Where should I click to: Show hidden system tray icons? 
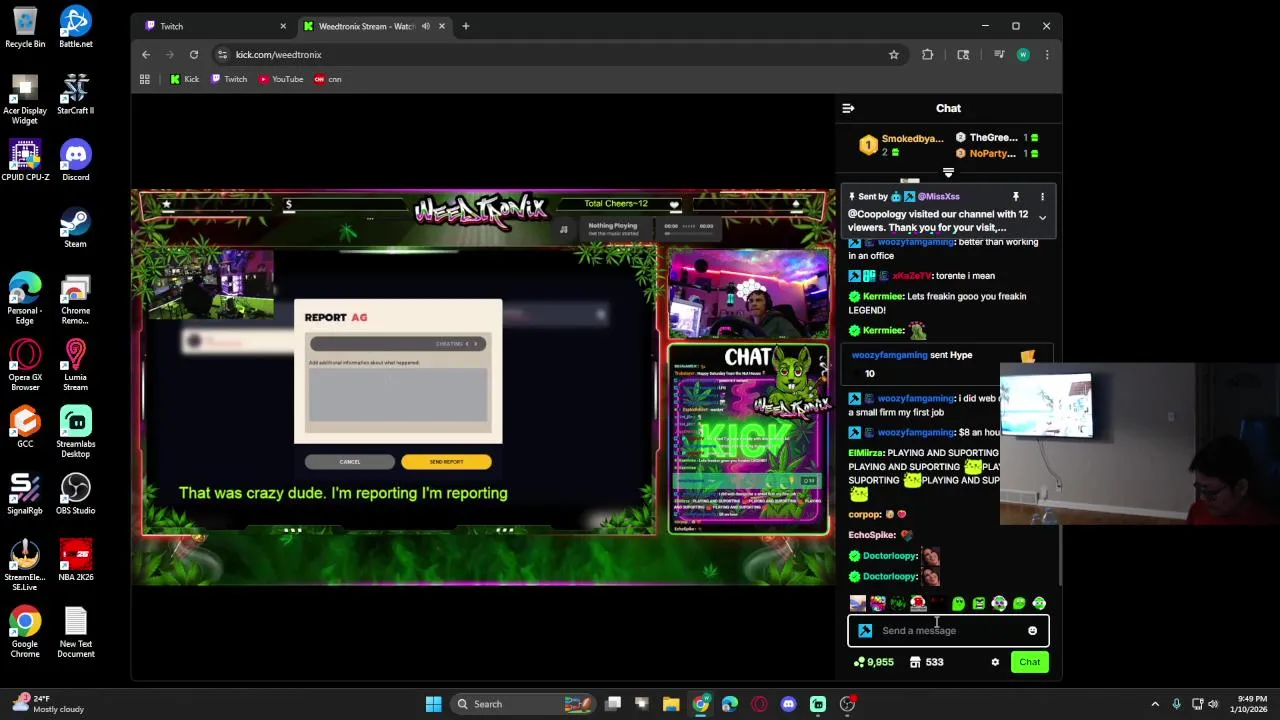point(1155,704)
